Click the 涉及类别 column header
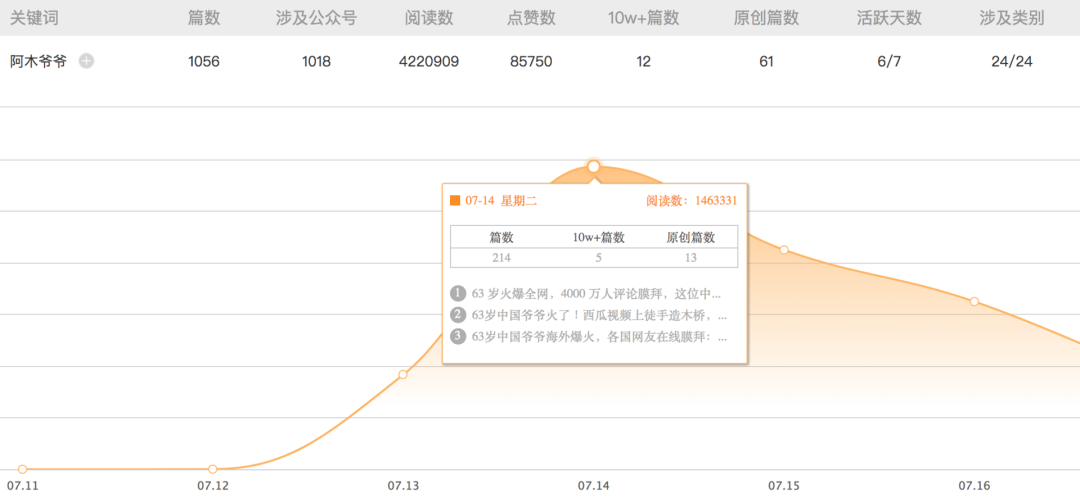 [1012, 19]
